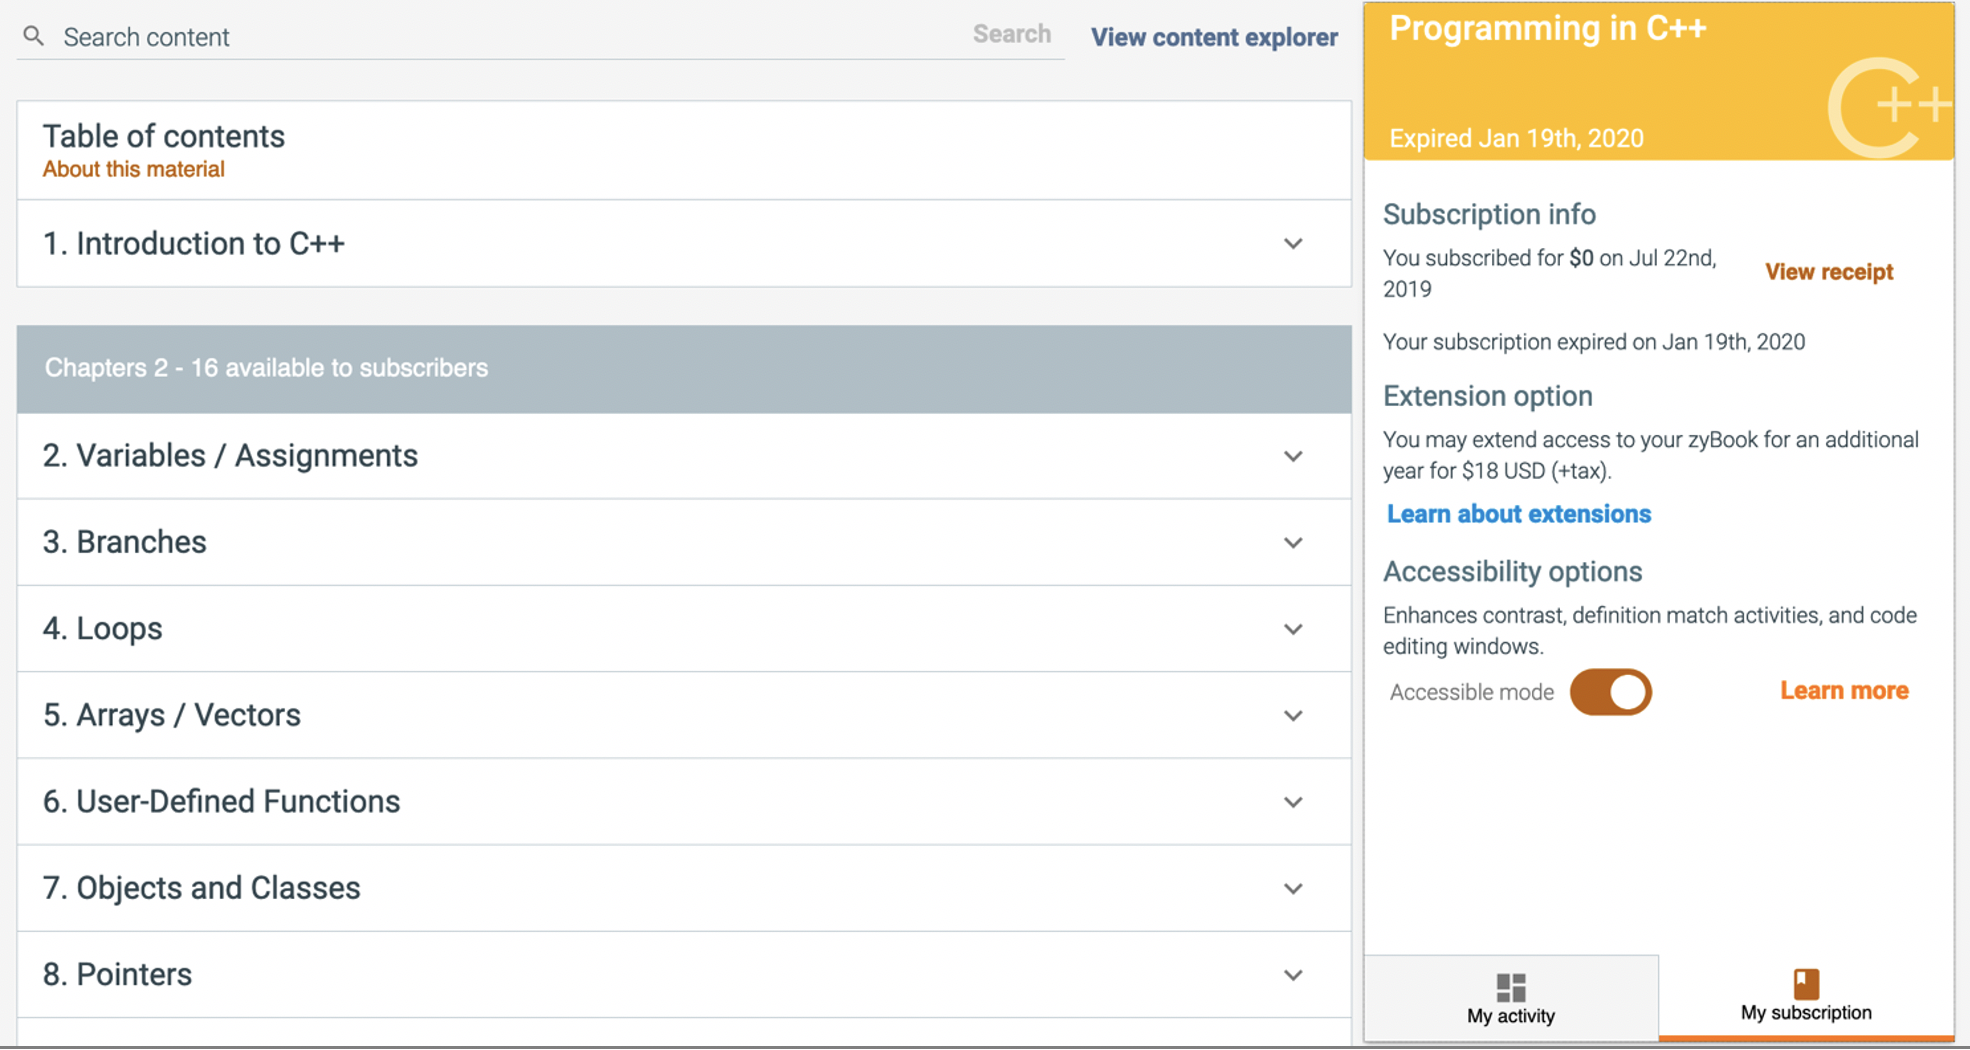1970x1050 pixels.
Task: Select chapter title 2. Variables / Assignments
Action: click(230, 456)
